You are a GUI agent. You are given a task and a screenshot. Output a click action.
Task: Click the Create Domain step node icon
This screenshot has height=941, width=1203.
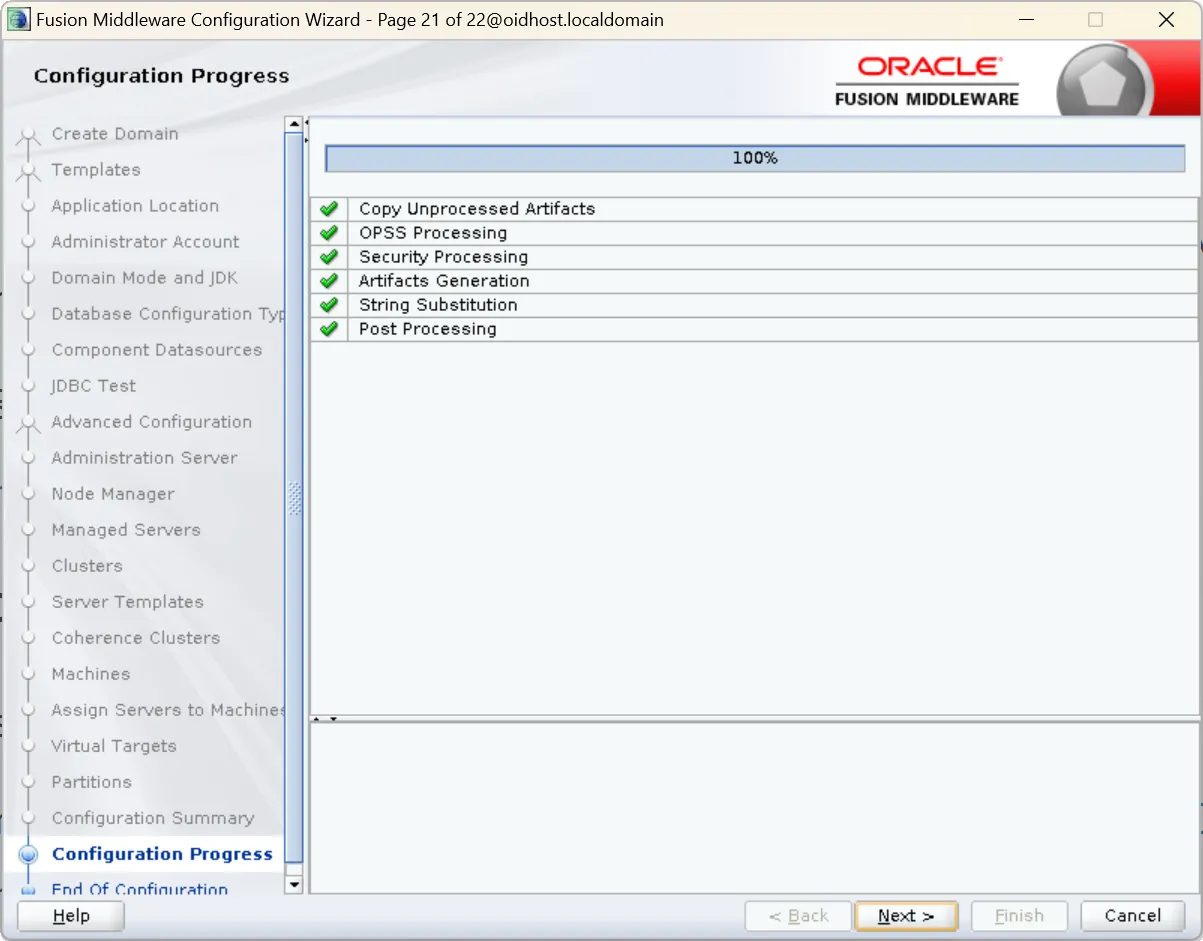pyautogui.click(x=28, y=136)
